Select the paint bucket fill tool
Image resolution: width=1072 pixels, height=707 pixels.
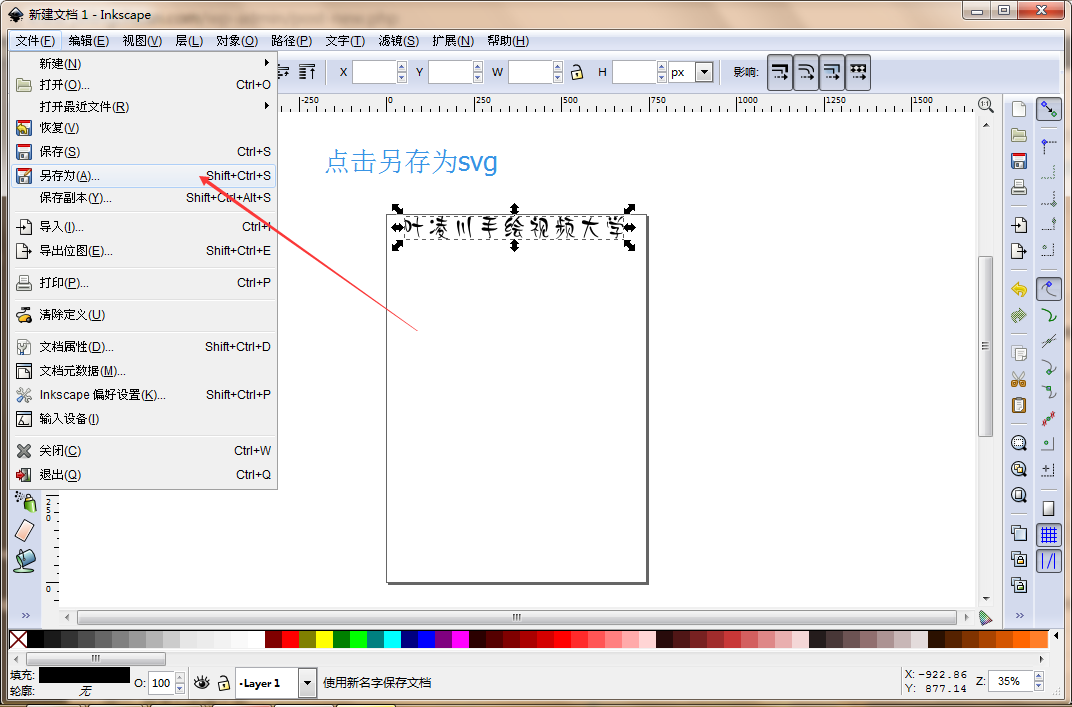coord(25,560)
